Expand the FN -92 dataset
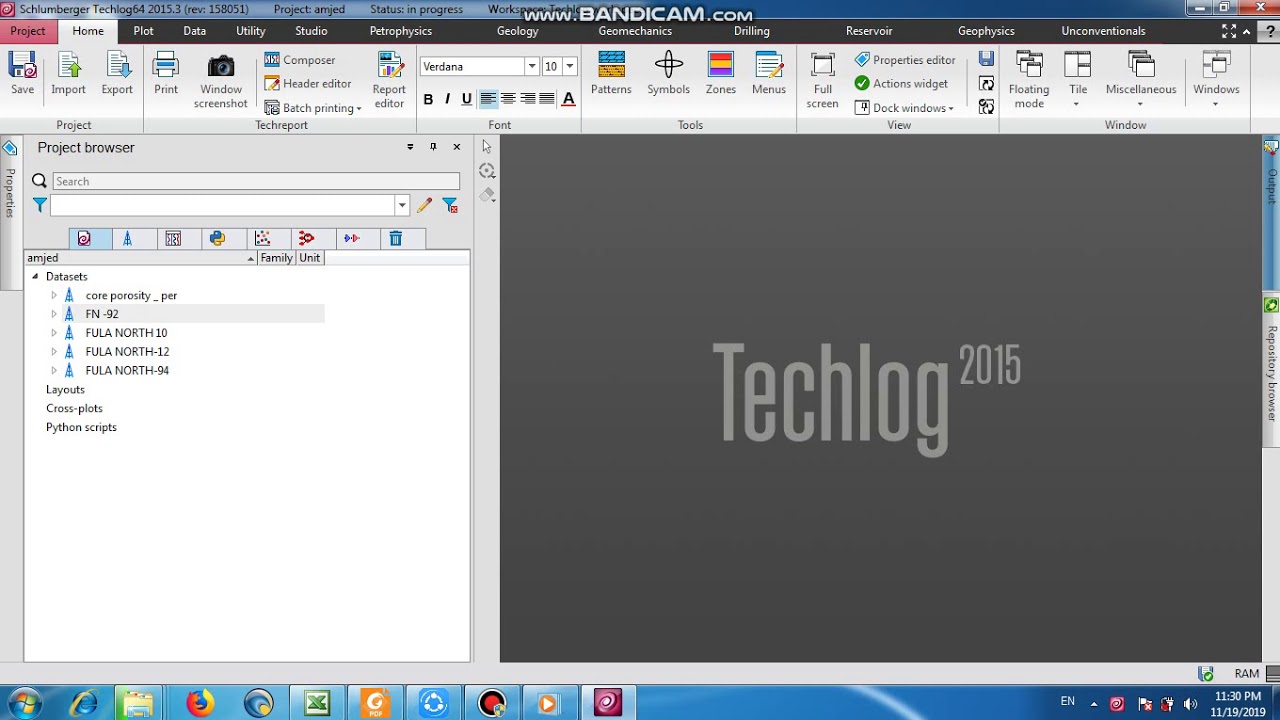This screenshot has height=720, width=1280. click(54, 314)
